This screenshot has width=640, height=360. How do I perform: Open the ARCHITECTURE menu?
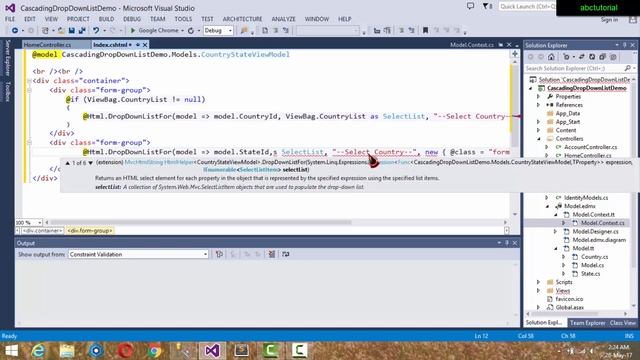pyautogui.click(x=242, y=19)
